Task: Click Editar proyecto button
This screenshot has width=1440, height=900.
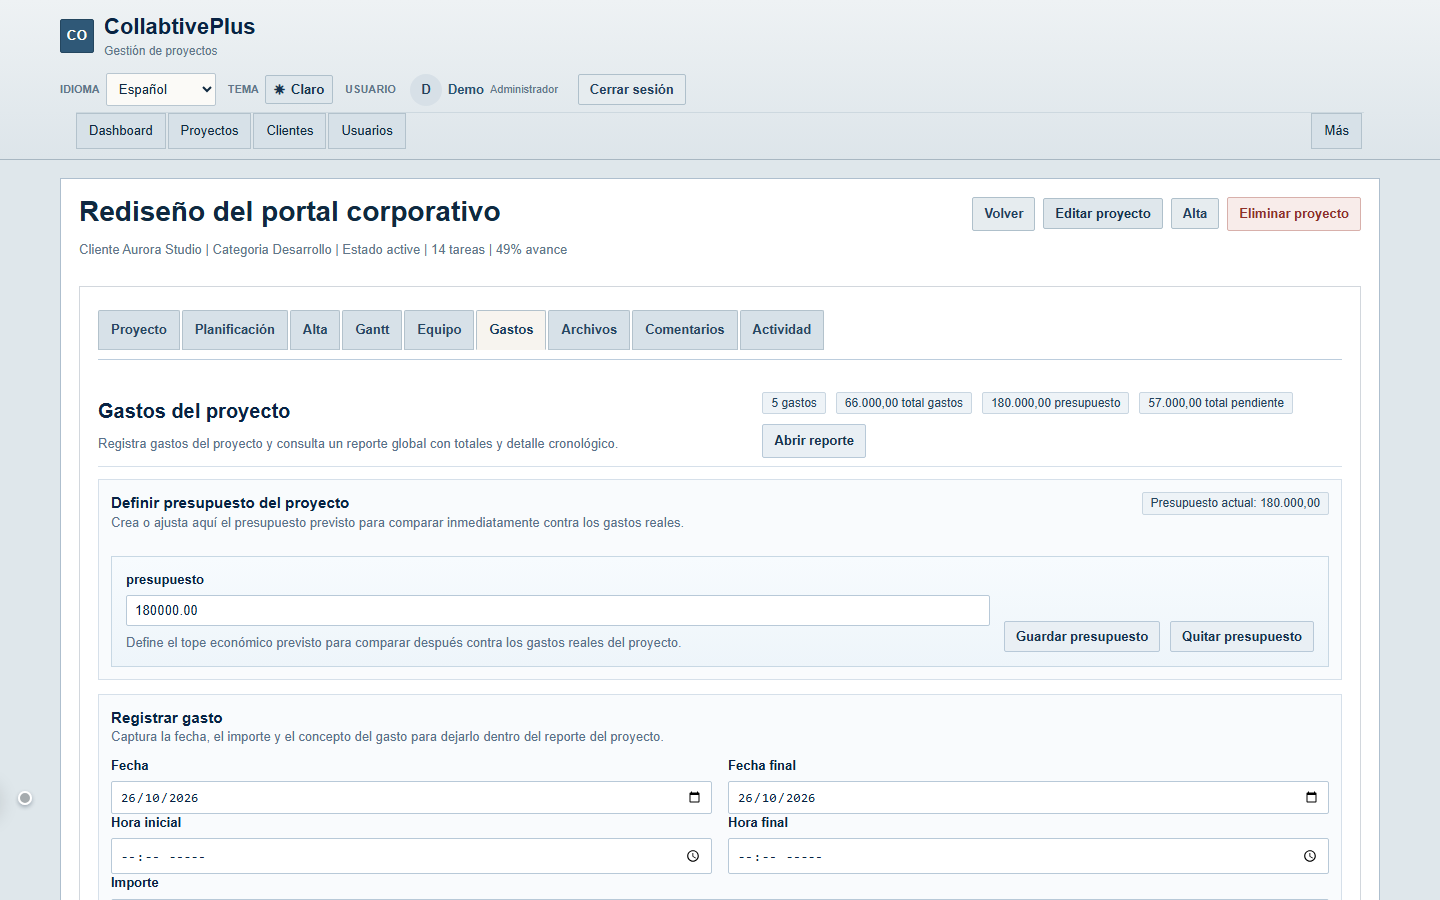Action: pyautogui.click(x=1103, y=214)
